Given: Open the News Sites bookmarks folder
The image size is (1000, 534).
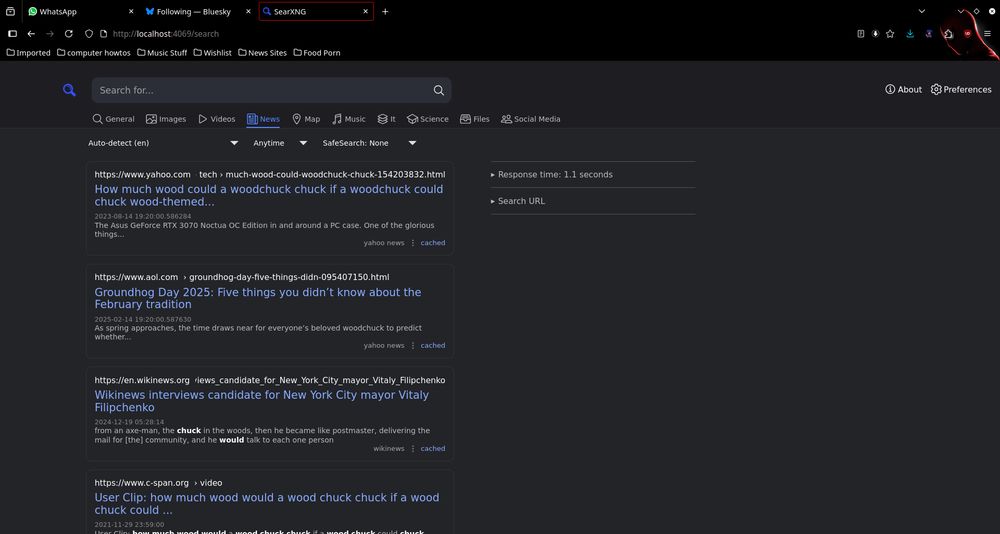Looking at the screenshot, I should point(263,53).
